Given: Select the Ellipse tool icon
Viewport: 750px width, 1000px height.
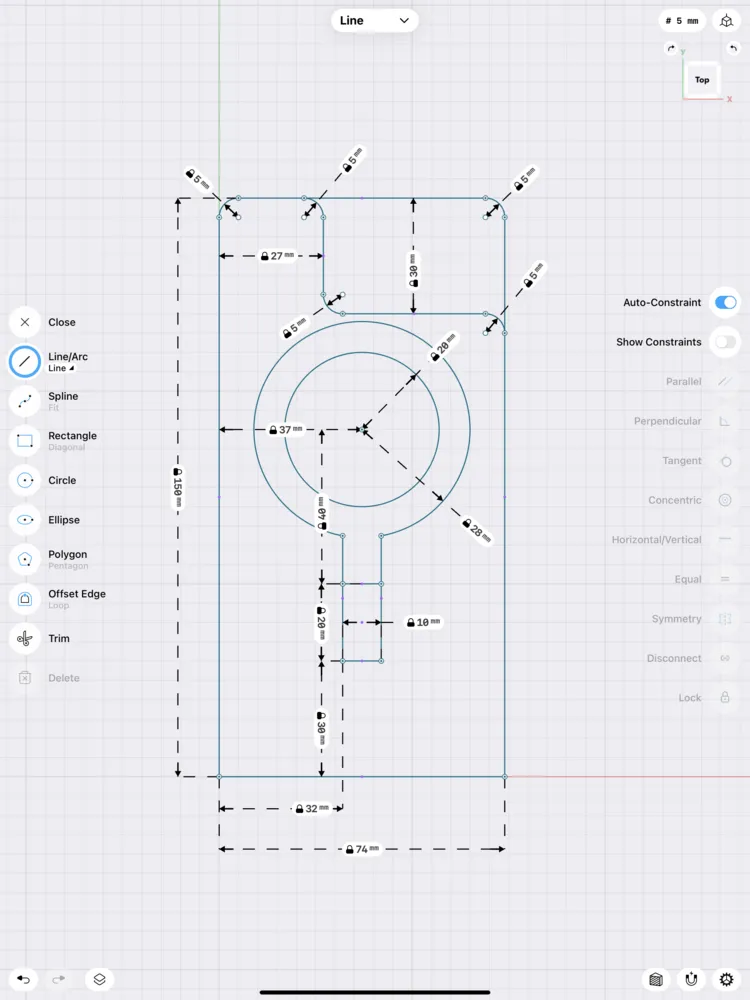Looking at the screenshot, I should pos(25,520).
